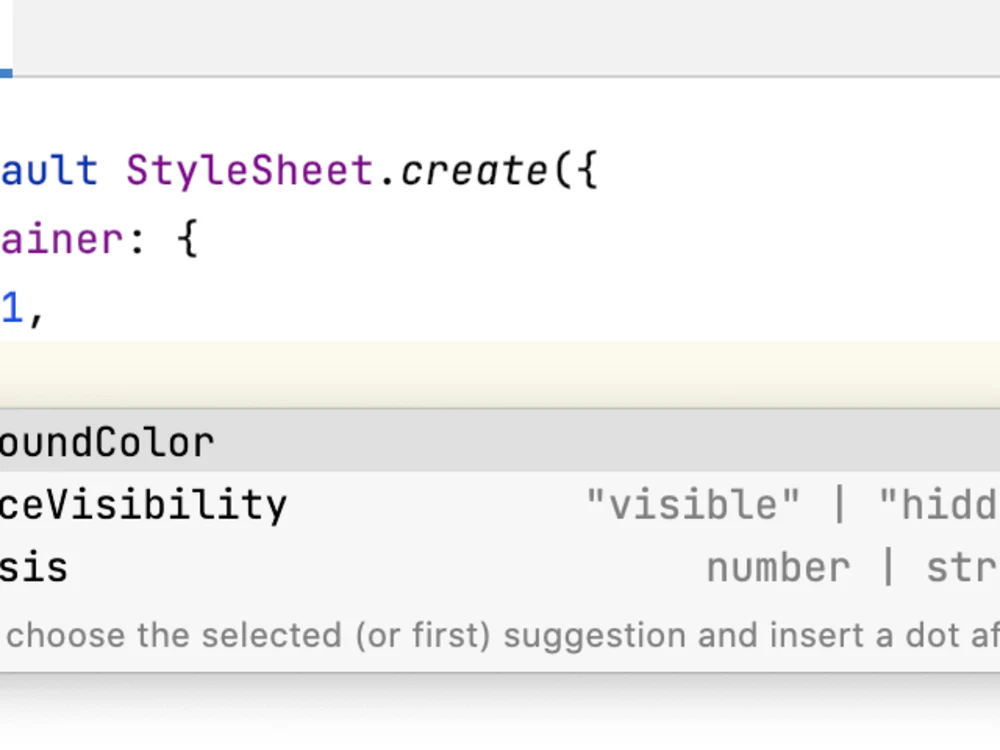This screenshot has width=1000, height=750.
Task: Click the italic create method name
Action: click(474, 171)
